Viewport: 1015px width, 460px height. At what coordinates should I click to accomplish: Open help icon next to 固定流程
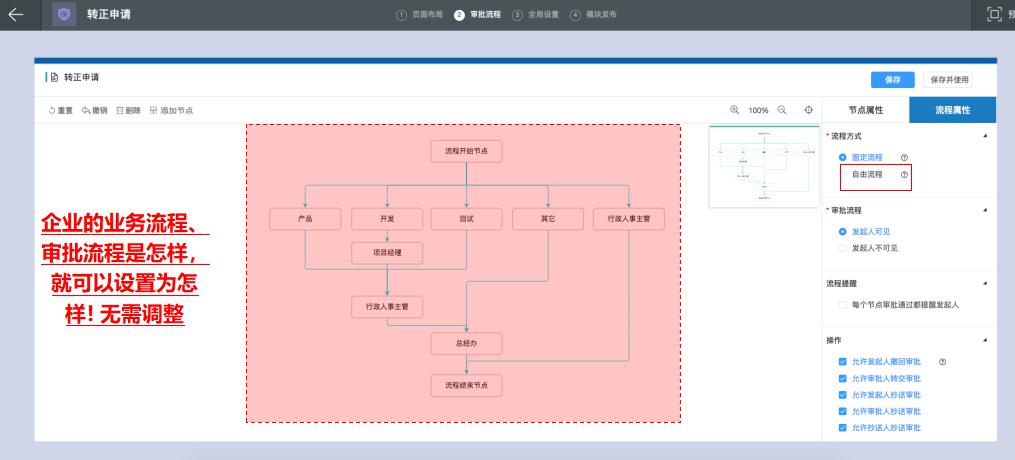[904, 158]
